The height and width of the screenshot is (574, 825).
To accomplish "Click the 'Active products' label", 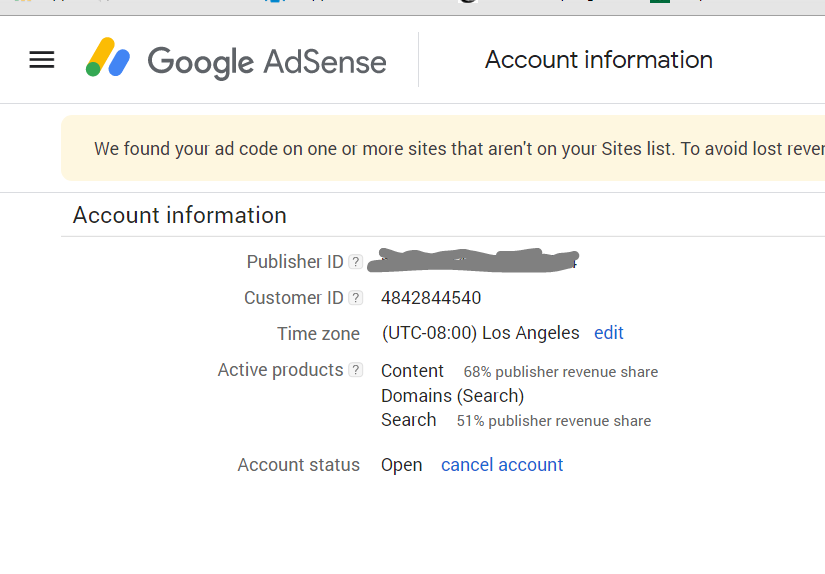I will point(280,370).
